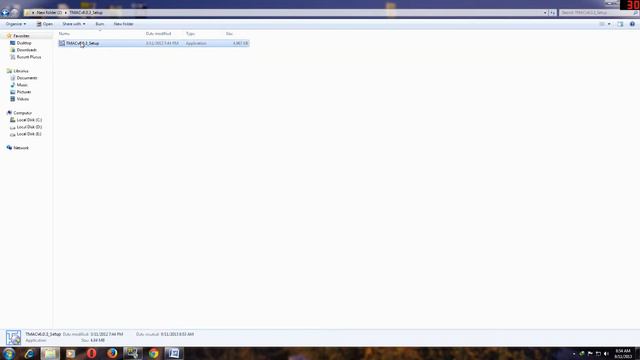Select the TMACv6.0.3_Setup file name

click(82, 43)
